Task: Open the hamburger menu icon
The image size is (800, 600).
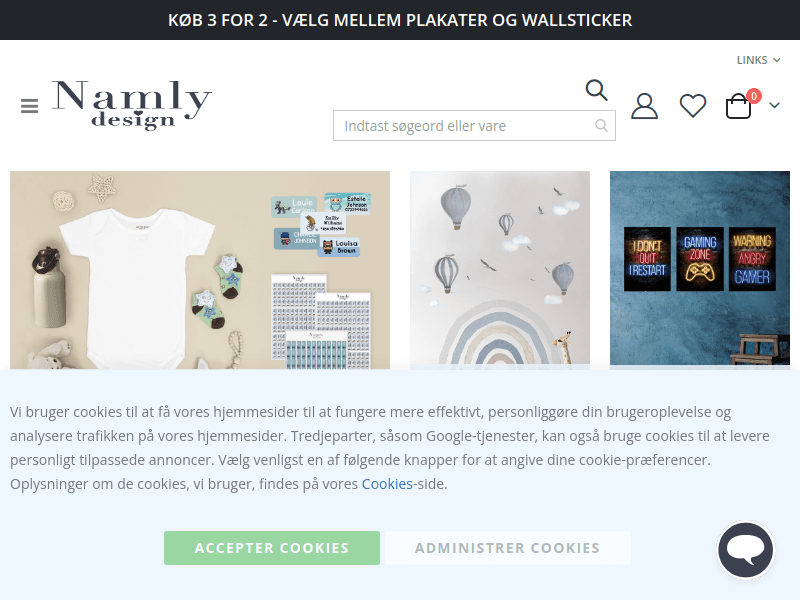Action: coord(30,106)
